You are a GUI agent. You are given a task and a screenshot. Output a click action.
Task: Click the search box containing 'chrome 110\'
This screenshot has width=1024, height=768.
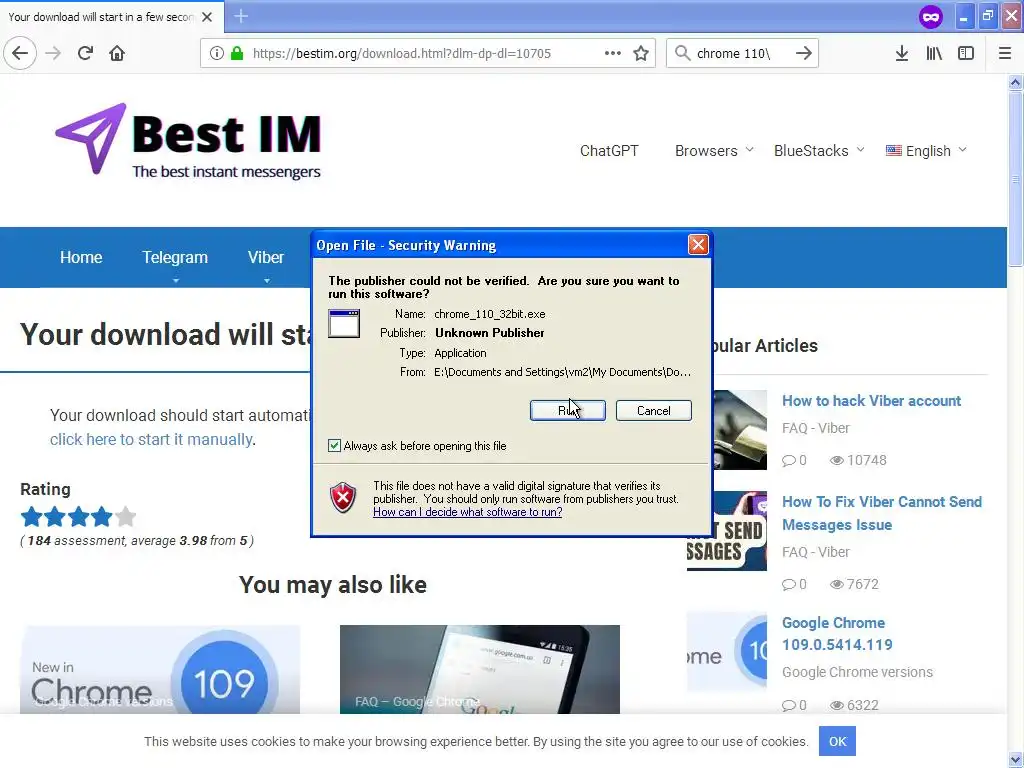pos(742,53)
